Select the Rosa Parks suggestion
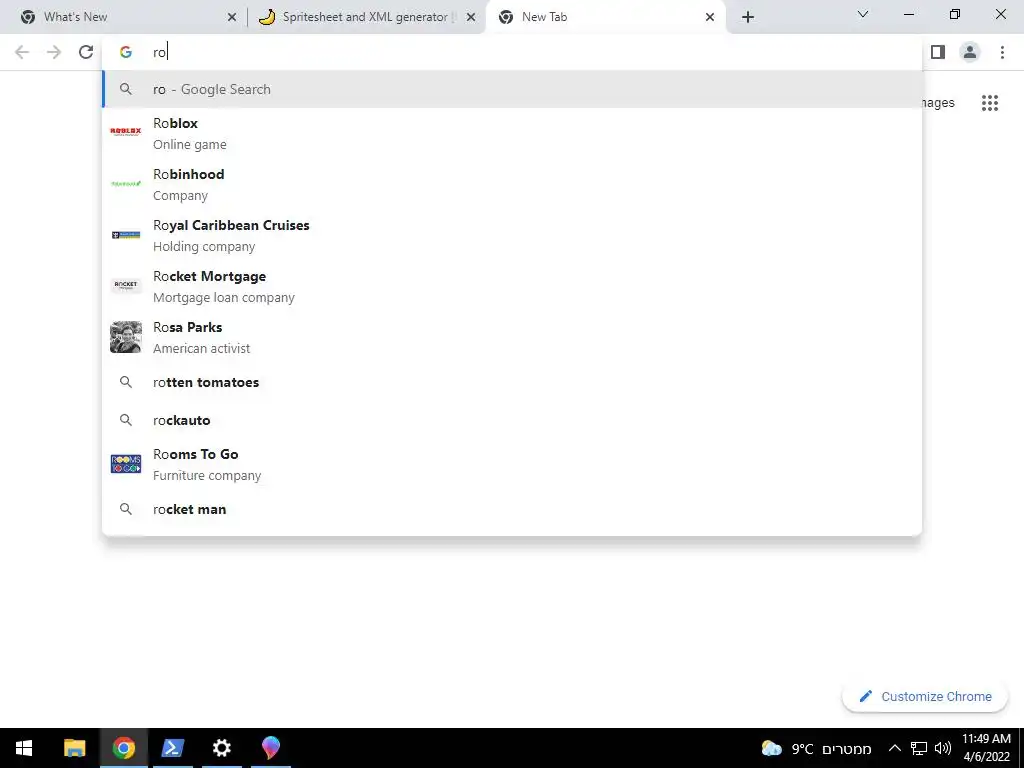 coord(512,337)
